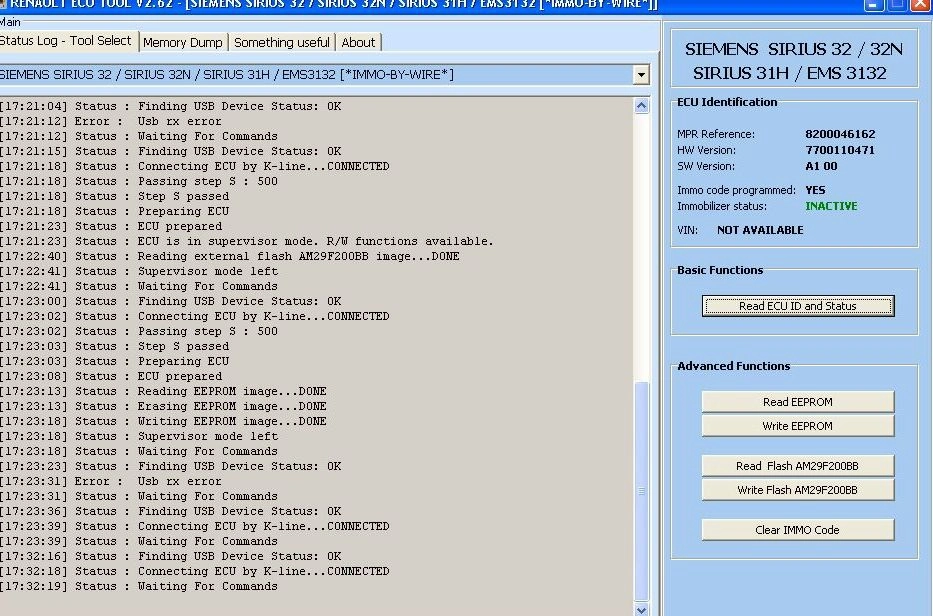Click Read ECU ID and Status button
Image resolution: width=933 pixels, height=616 pixels.
click(797, 306)
